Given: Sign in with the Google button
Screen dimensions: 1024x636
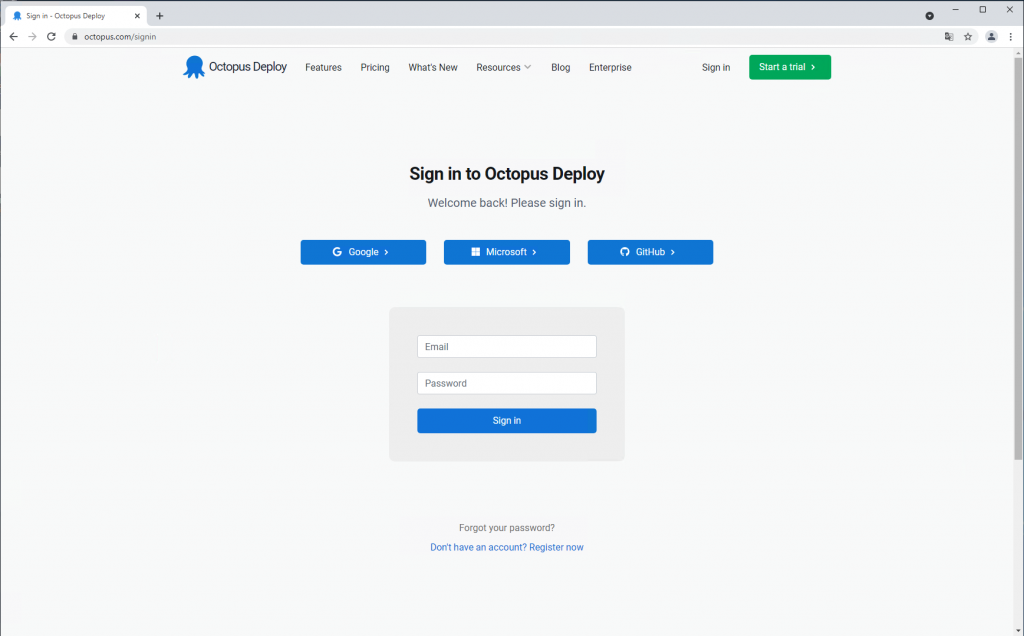Looking at the screenshot, I should (363, 252).
